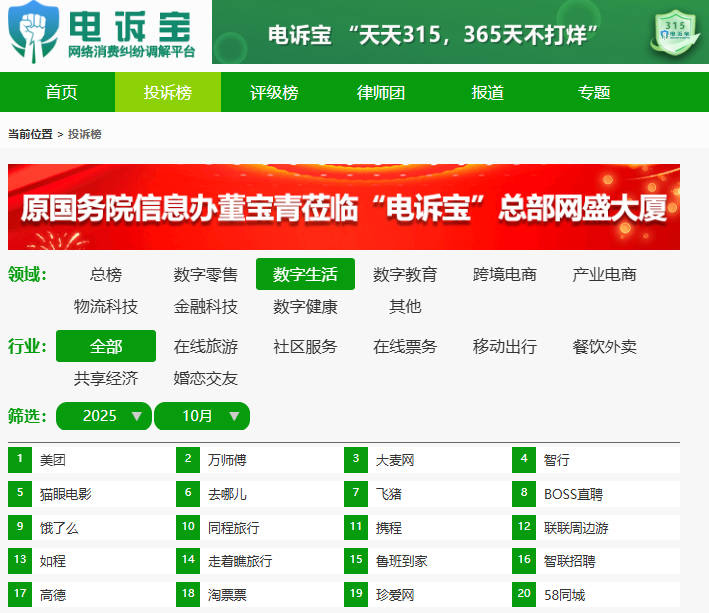Open the 2025 year dropdown
This screenshot has height=613, width=709.
tap(104, 416)
